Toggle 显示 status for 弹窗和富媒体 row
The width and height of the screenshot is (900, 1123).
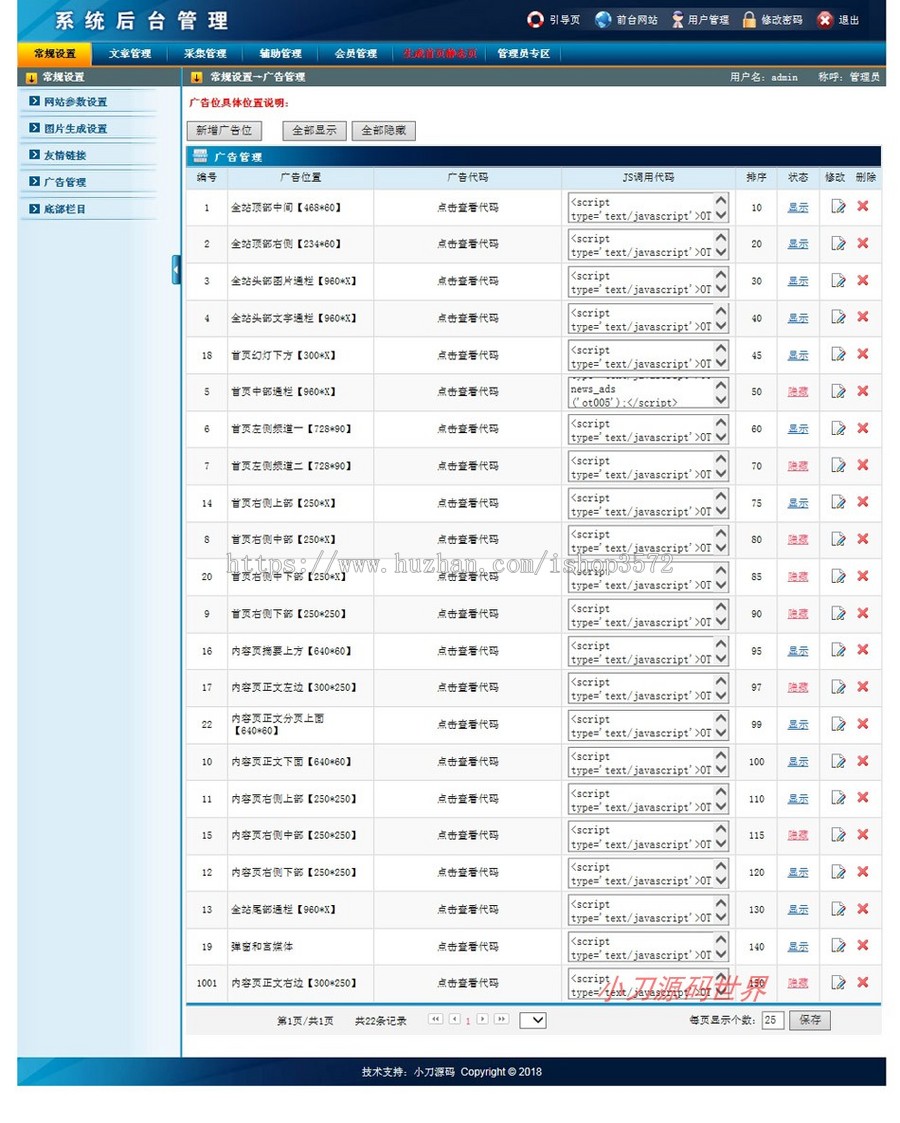(798, 947)
